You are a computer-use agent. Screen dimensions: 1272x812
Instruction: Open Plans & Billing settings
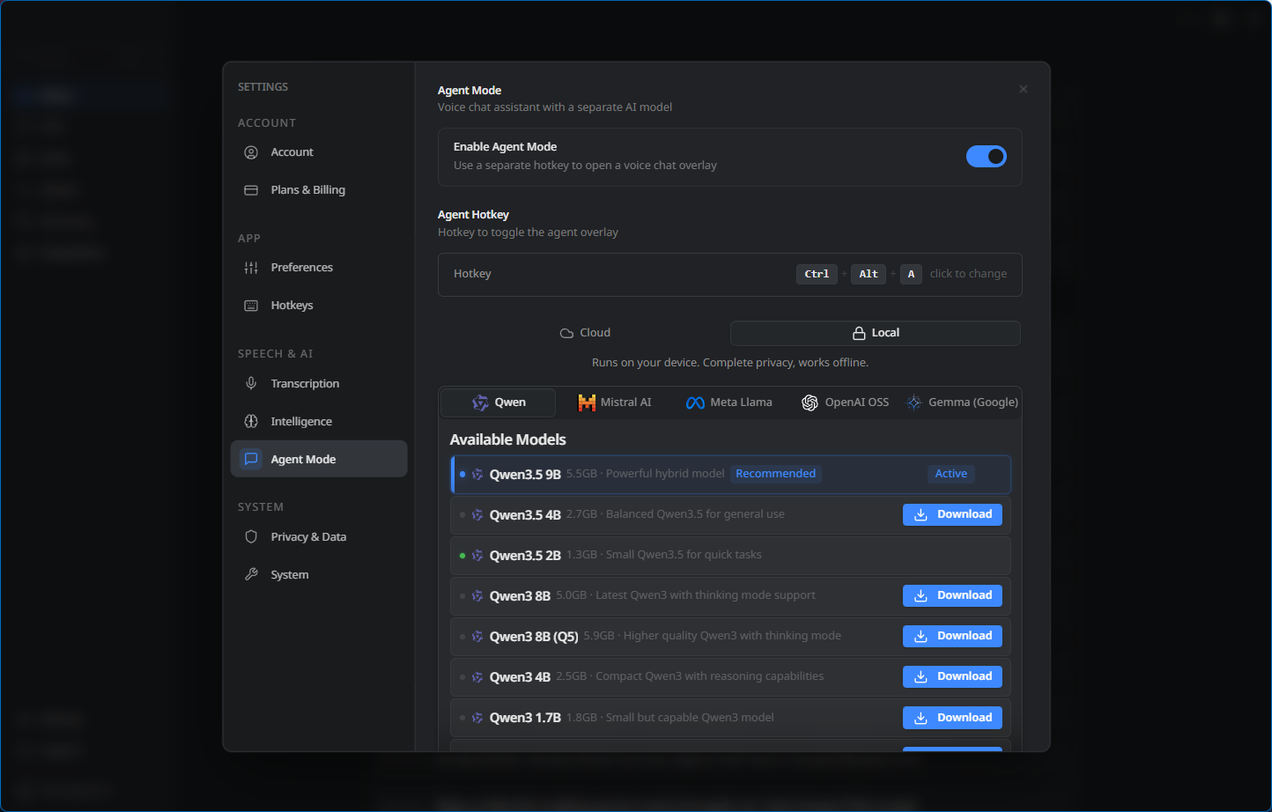click(x=319, y=190)
